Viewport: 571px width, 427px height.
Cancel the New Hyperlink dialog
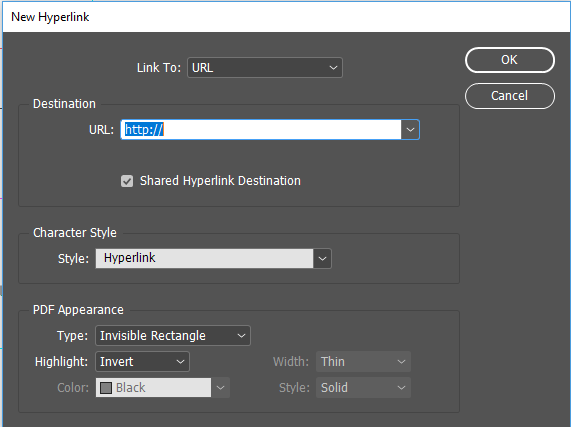pyautogui.click(x=510, y=96)
